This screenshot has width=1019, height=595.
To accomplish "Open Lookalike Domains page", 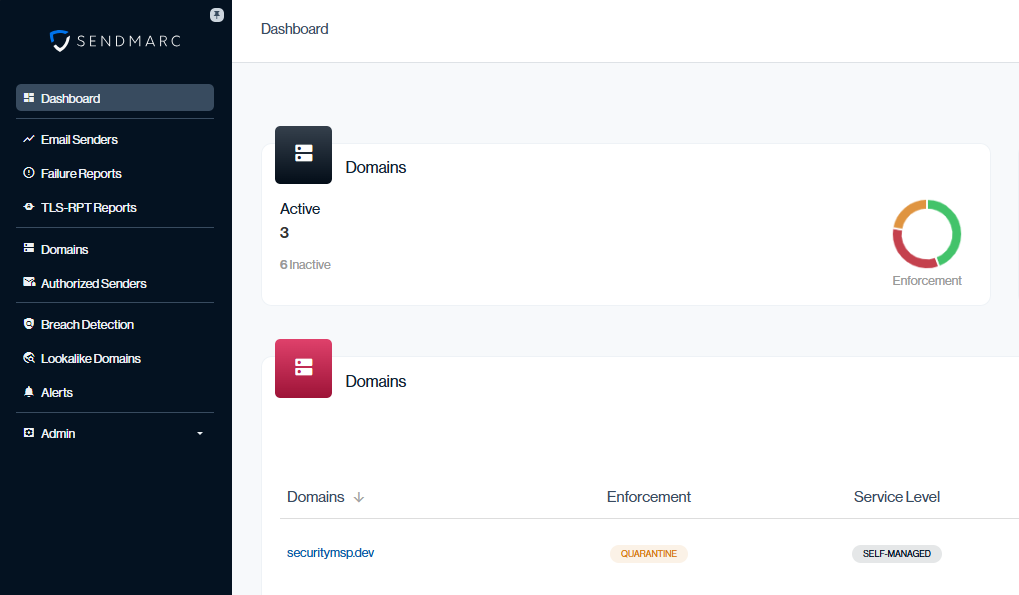I will [x=90, y=359].
